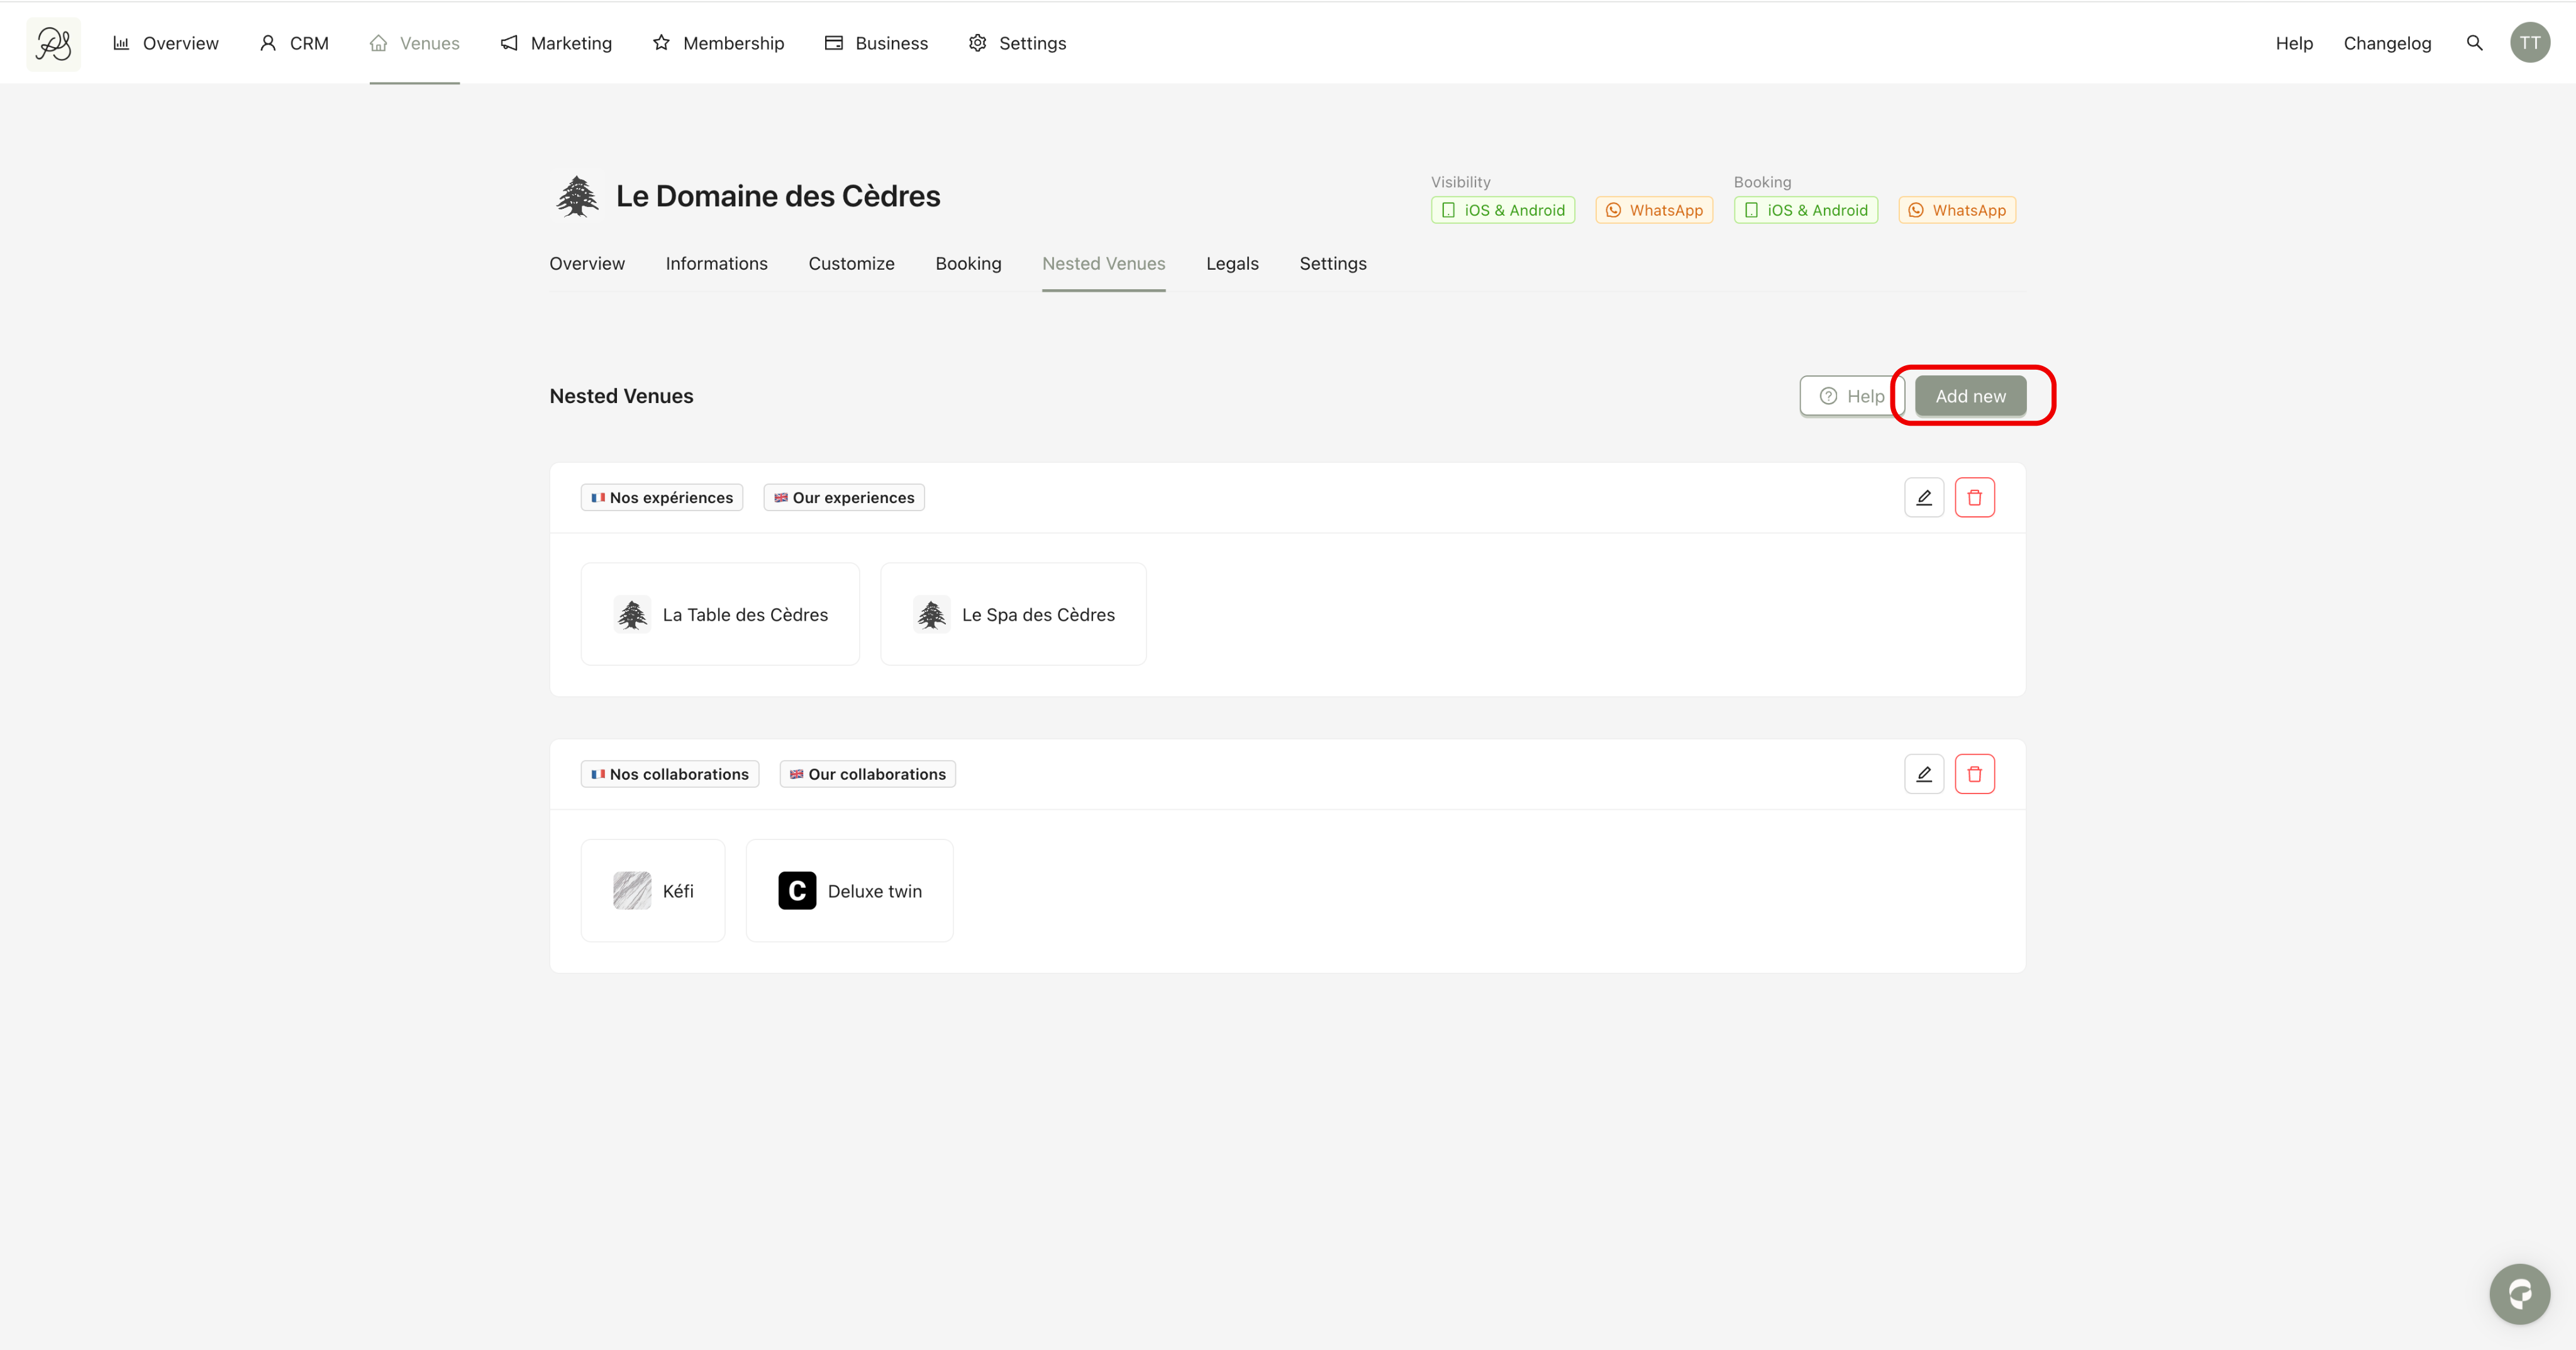The width and height of the screenshot is (2576, 1350).
Task: Open the chat support bubble
Action: point(2518,1294)
